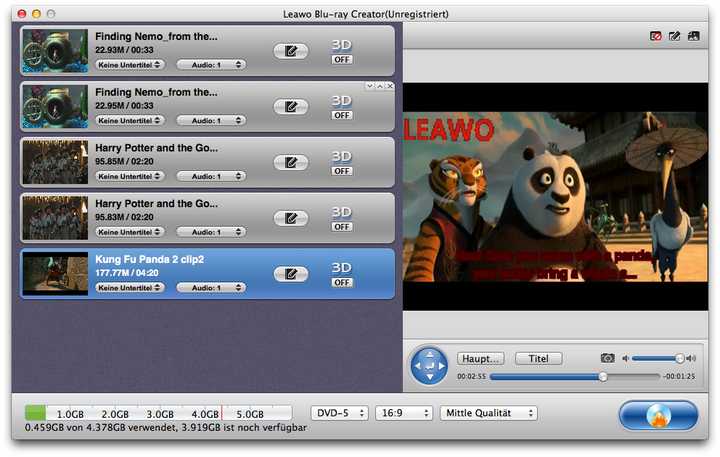Open subtitle dropdown of 22.95M Finding Nemo

pos(129,120)
